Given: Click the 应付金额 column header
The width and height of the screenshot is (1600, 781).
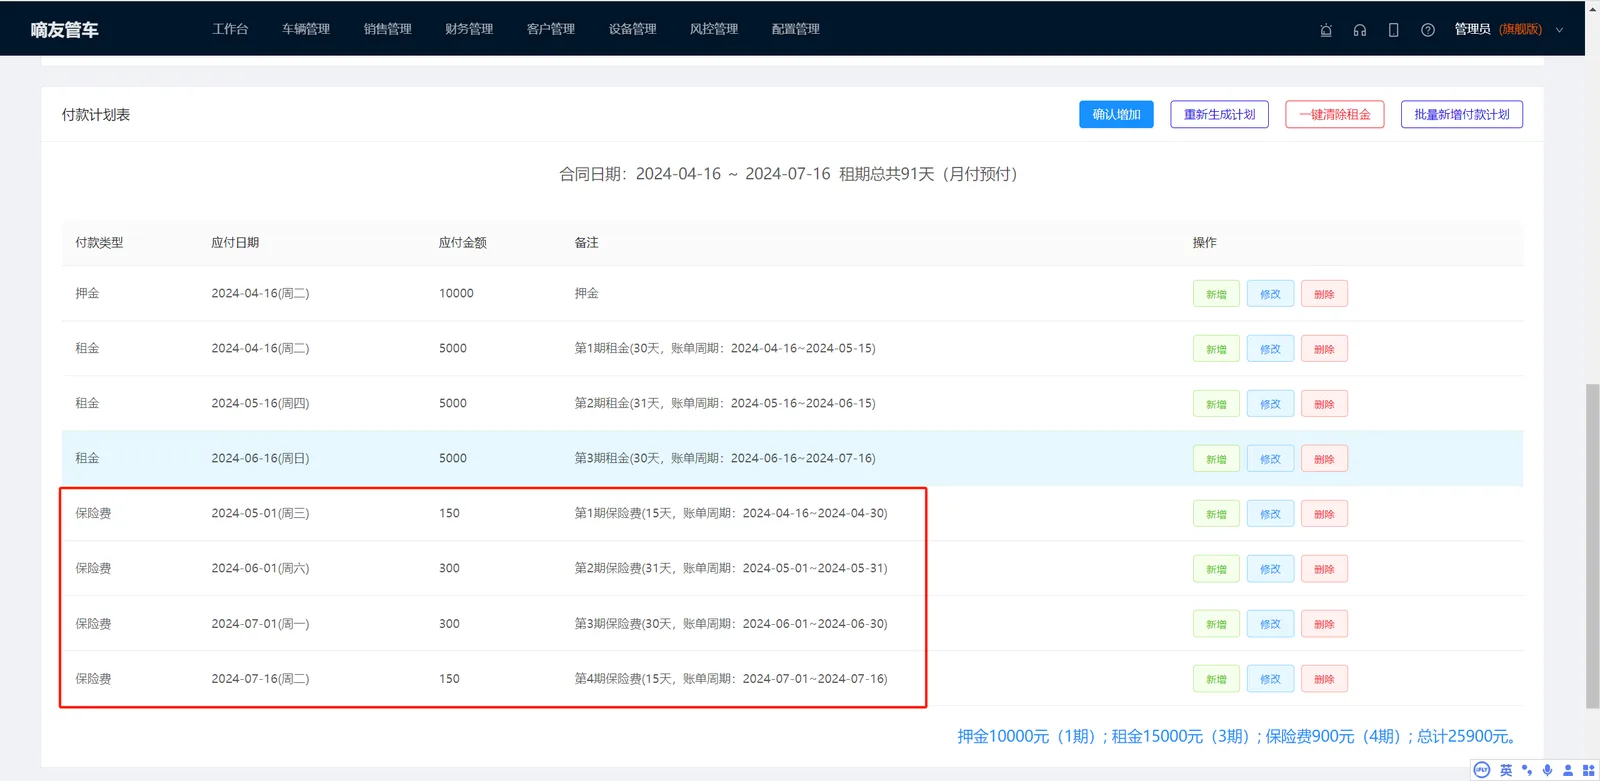Looking at the screenshot, I should point(463,243).
